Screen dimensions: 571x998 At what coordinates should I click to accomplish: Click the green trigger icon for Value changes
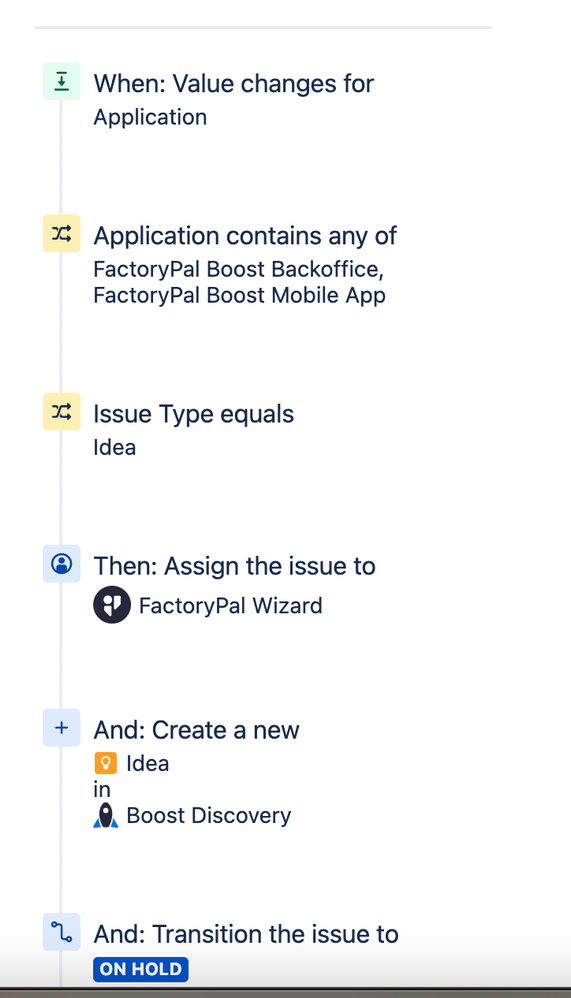(x=62, y=81)
